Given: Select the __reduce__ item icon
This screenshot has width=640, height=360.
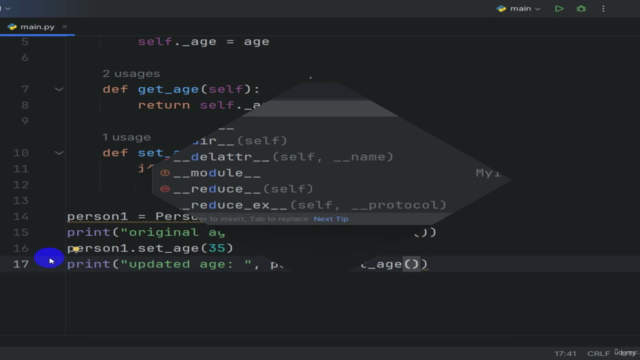Looking at the screenshot, I should [165, 189].
